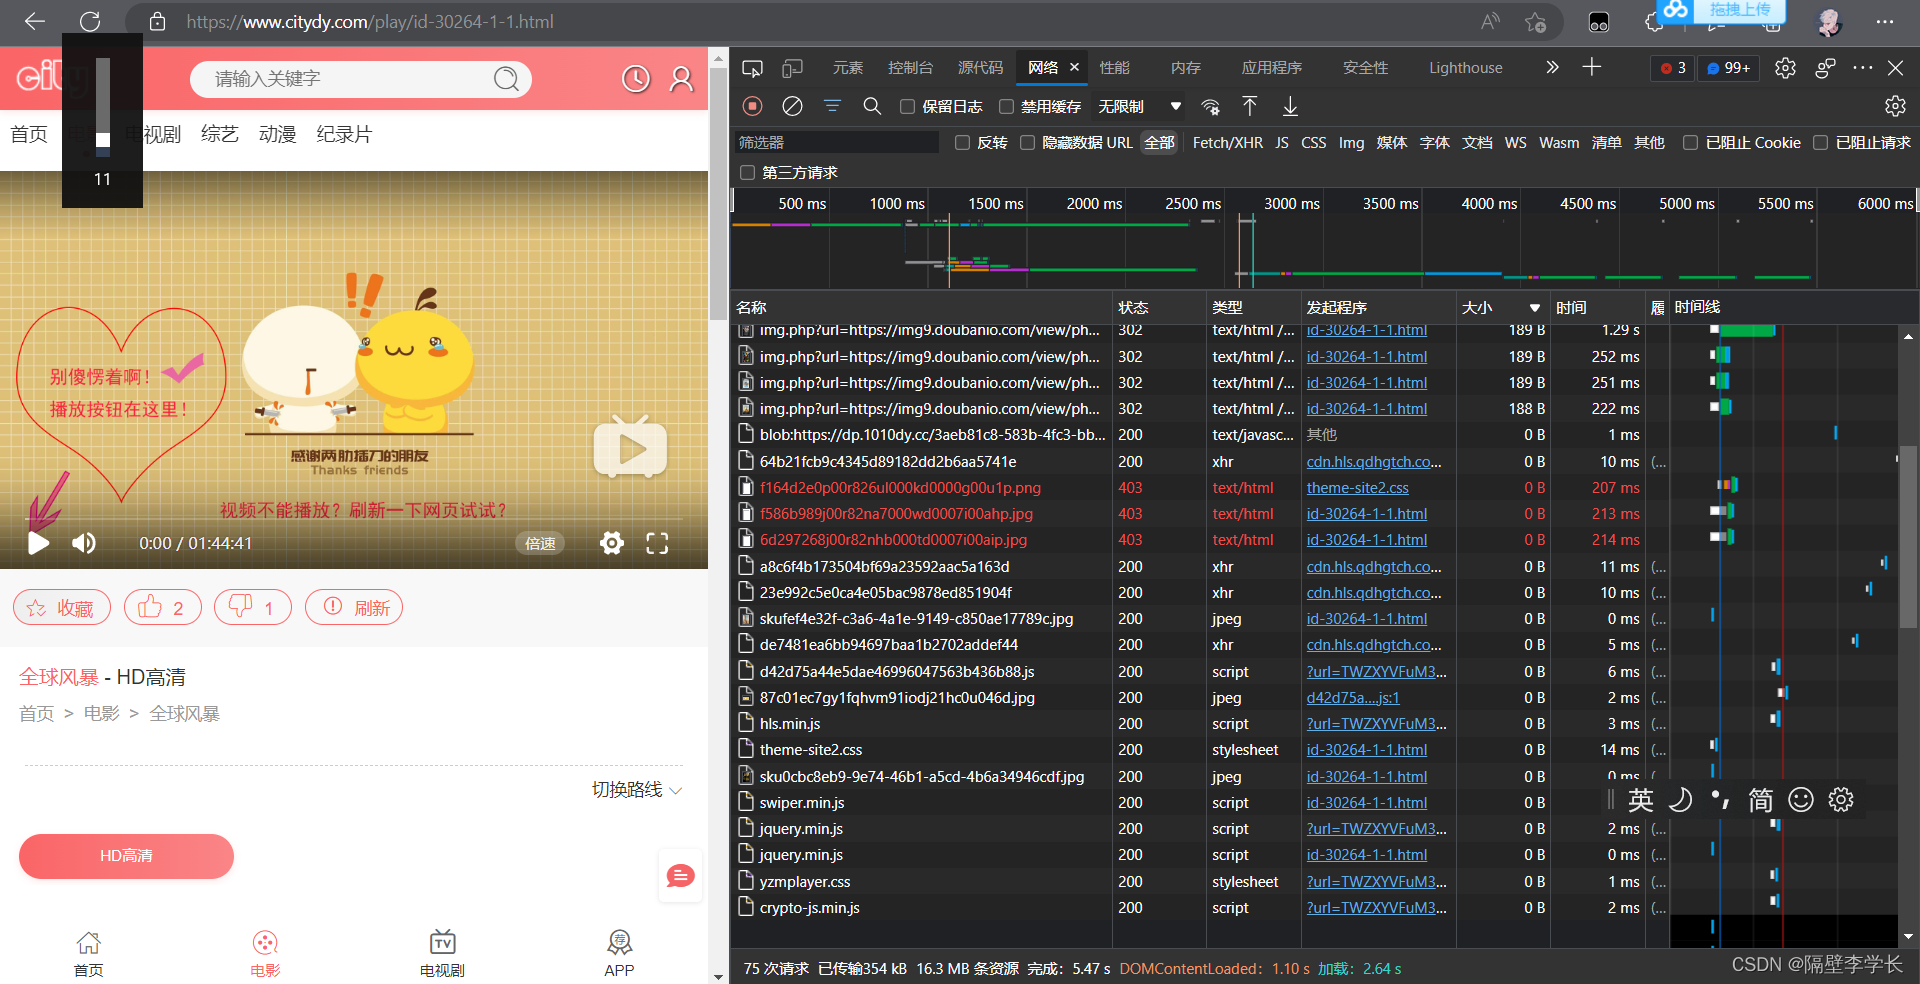The height and width of the screenshot is (984, 1920).
Task: Toggle the network filter funnel icon
Action: [832, 106]
